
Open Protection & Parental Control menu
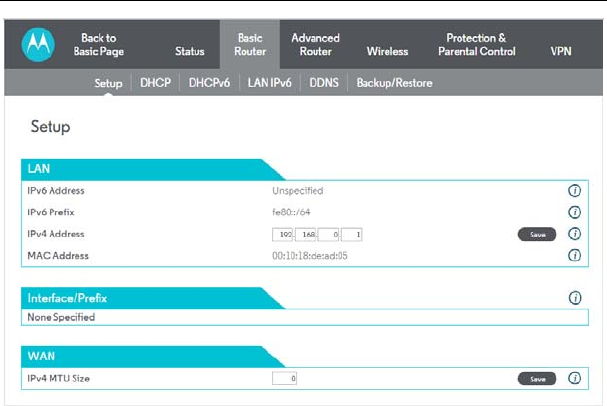pos(477,45)
